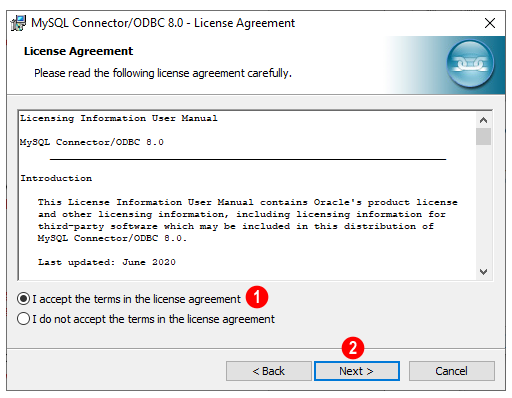
Task: Go to the previous step with Back
Action: [269, 371]
